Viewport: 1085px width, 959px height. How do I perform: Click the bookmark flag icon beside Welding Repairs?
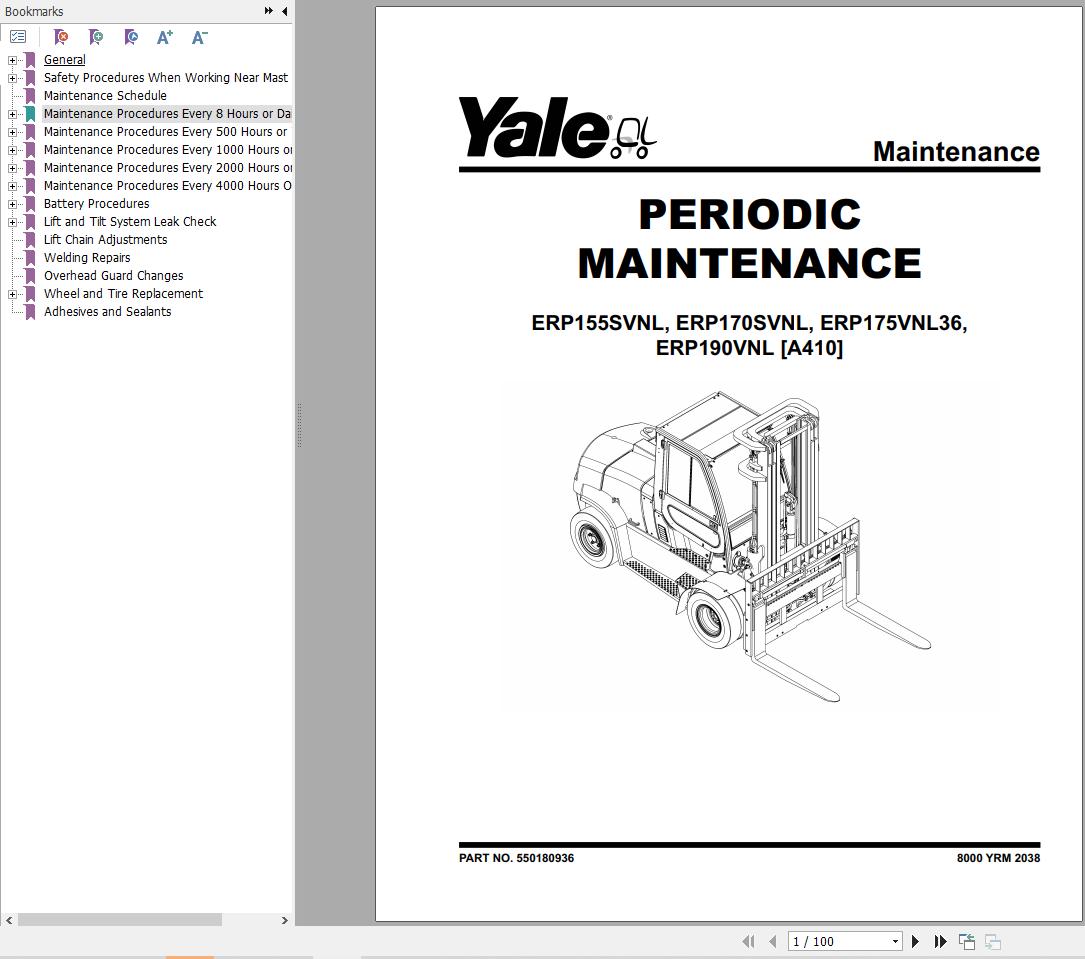[x=30, y=258]
